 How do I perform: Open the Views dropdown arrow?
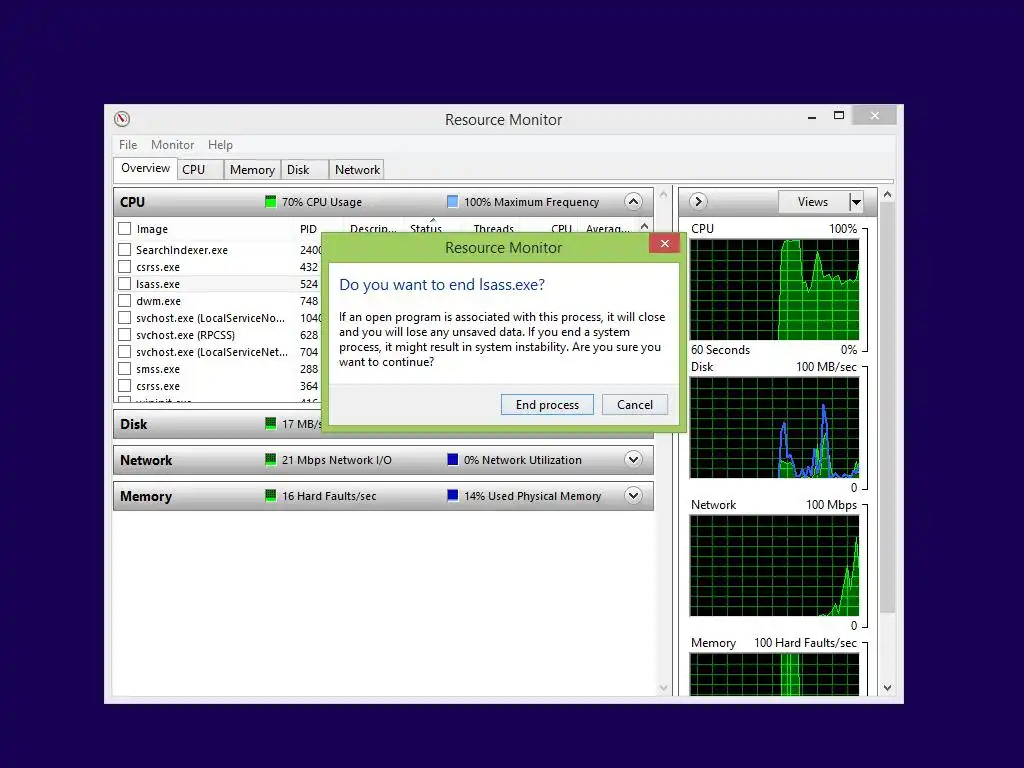[x=856, y=202]
